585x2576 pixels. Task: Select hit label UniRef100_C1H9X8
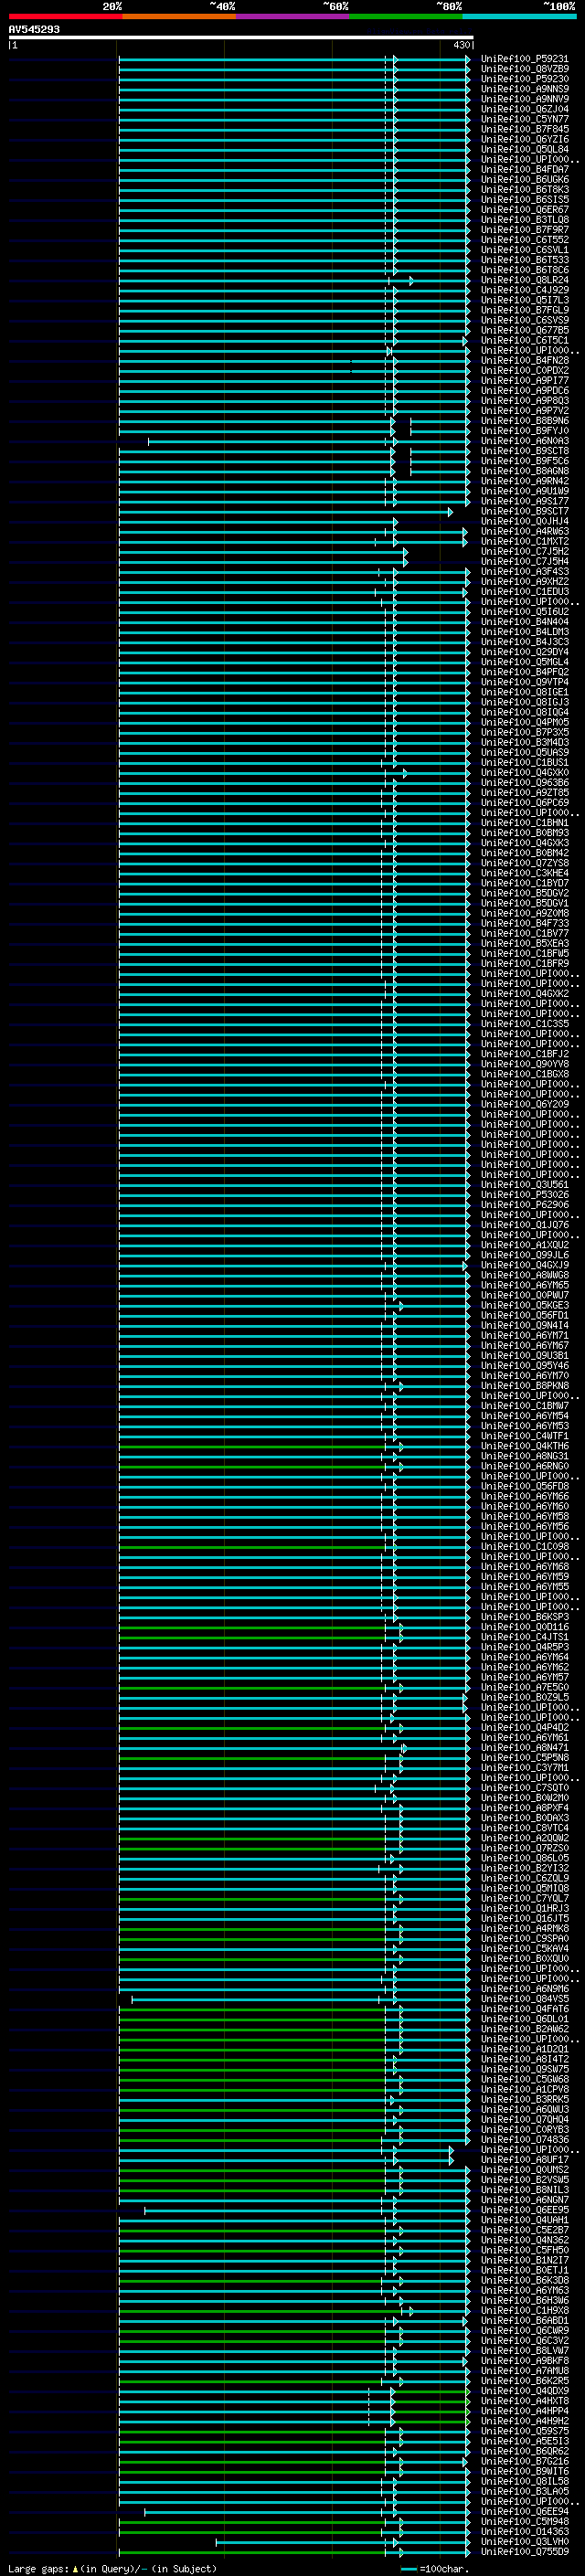point(525,2311)
